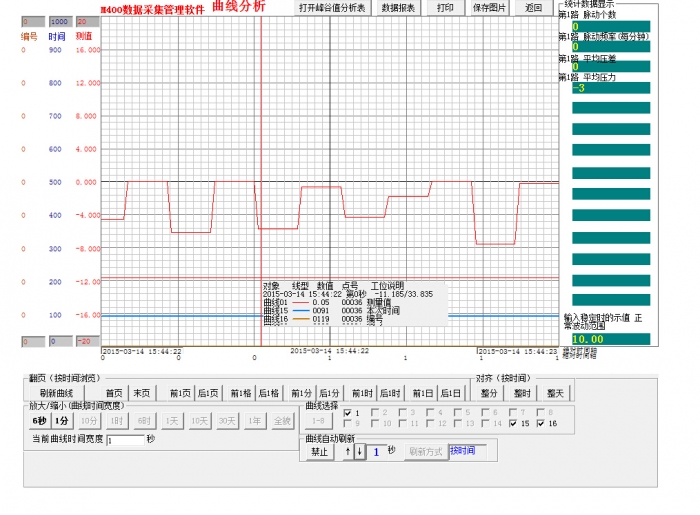Click the 按时间 refresh mode field
This screenshot has width=700, height=515.
pos(468,451)
